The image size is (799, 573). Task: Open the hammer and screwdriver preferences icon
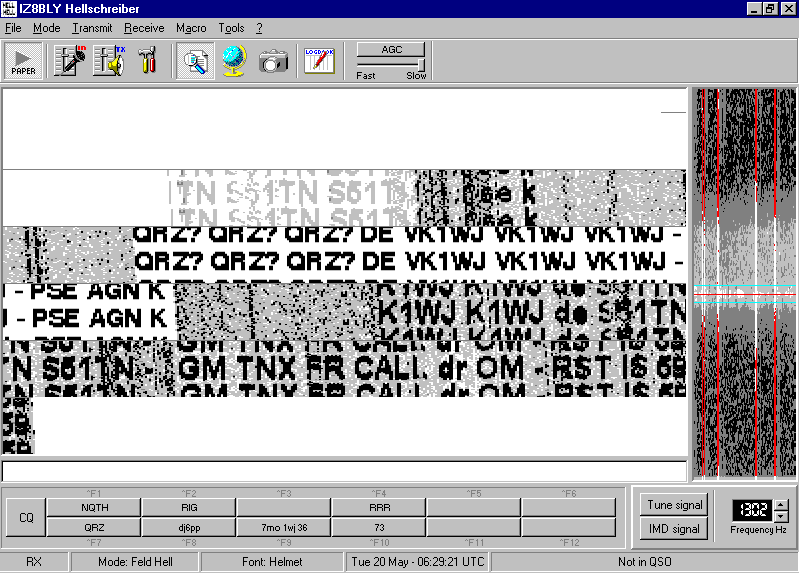pos(148,61)
